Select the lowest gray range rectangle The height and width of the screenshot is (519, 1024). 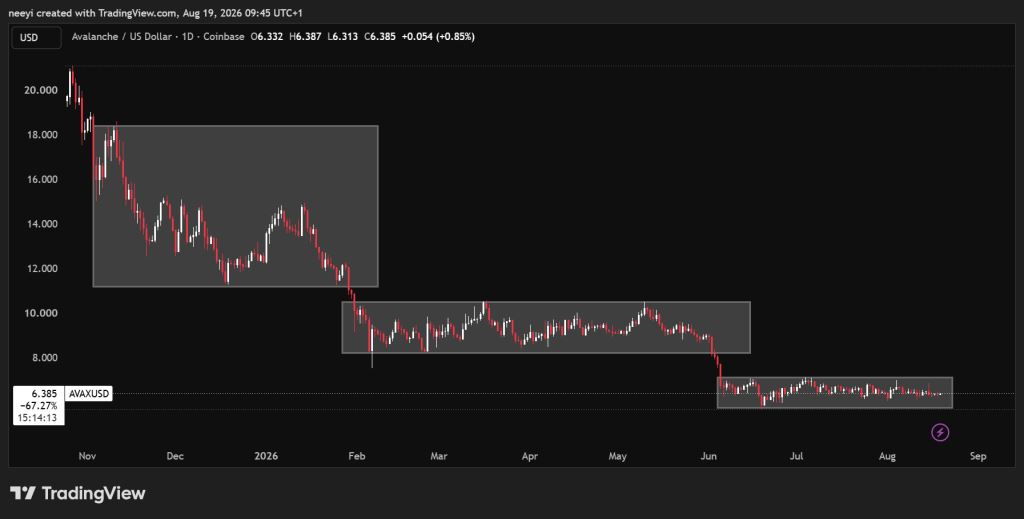835,392
